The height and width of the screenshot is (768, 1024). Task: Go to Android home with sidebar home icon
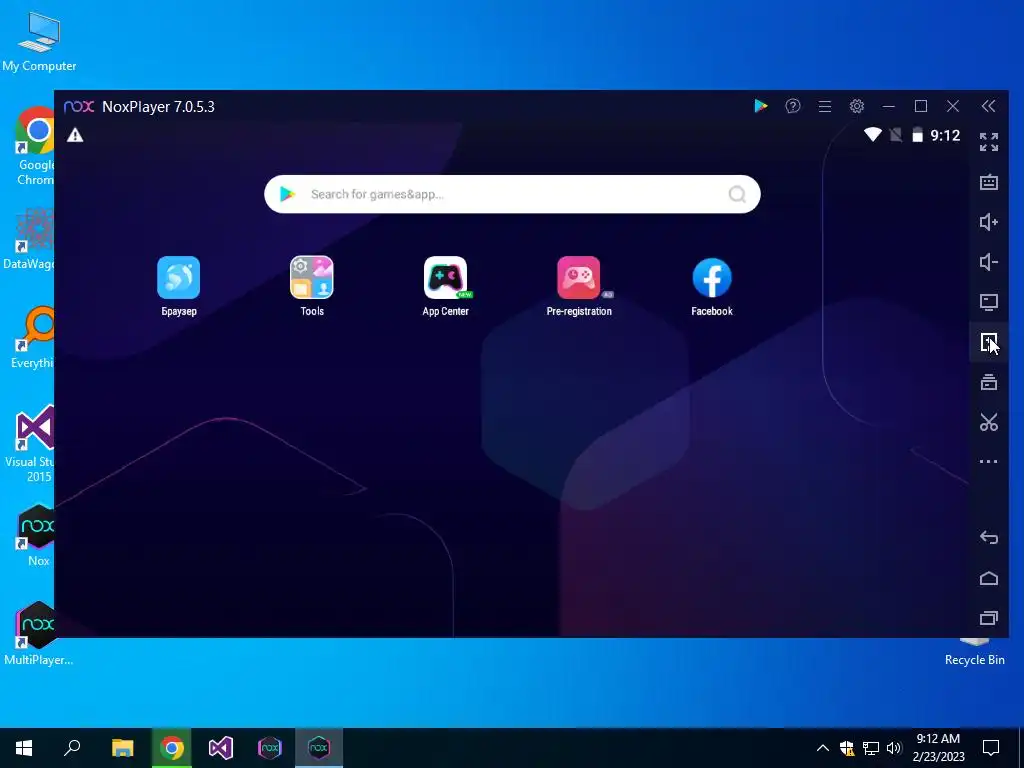point(989,578)
